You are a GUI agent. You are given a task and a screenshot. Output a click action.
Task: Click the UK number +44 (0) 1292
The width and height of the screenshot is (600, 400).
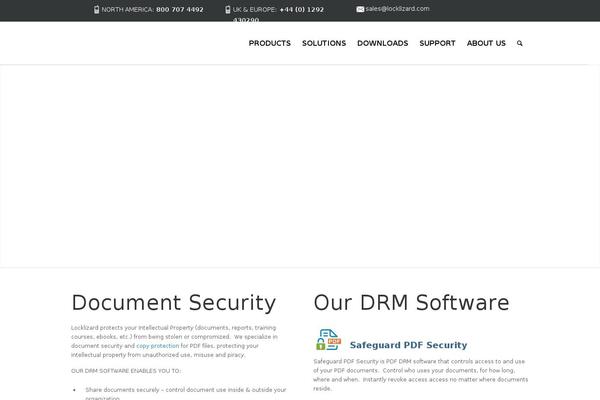pos(302,10)
